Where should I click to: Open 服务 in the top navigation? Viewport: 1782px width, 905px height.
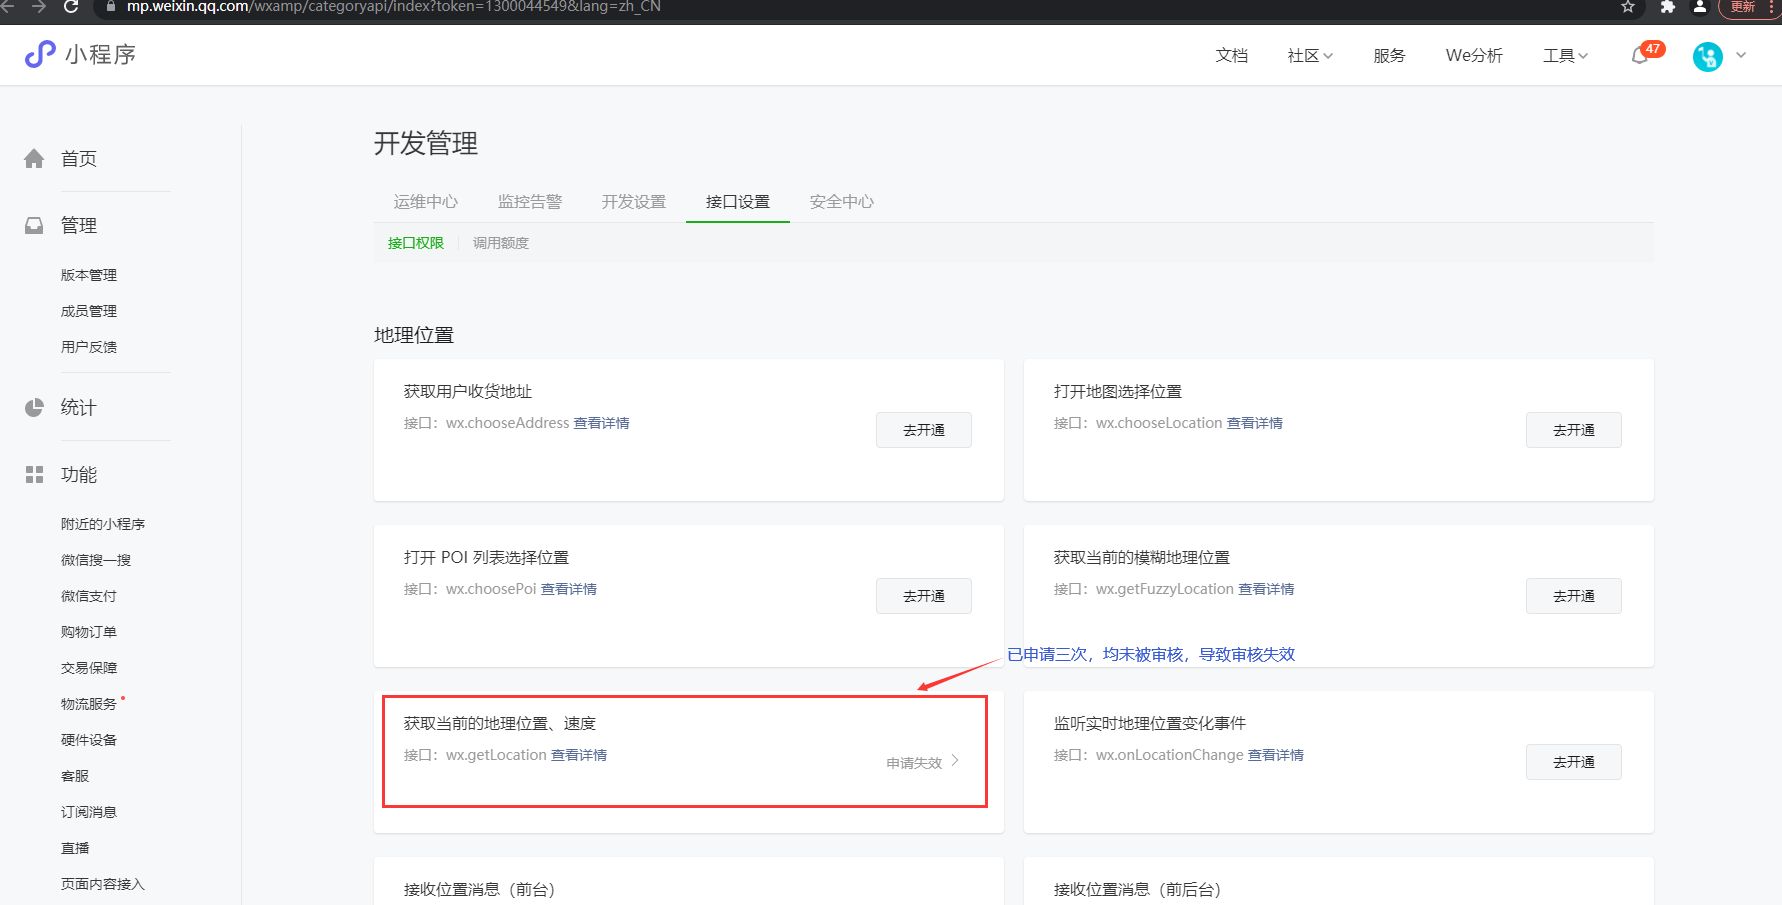click(1389, 56)
